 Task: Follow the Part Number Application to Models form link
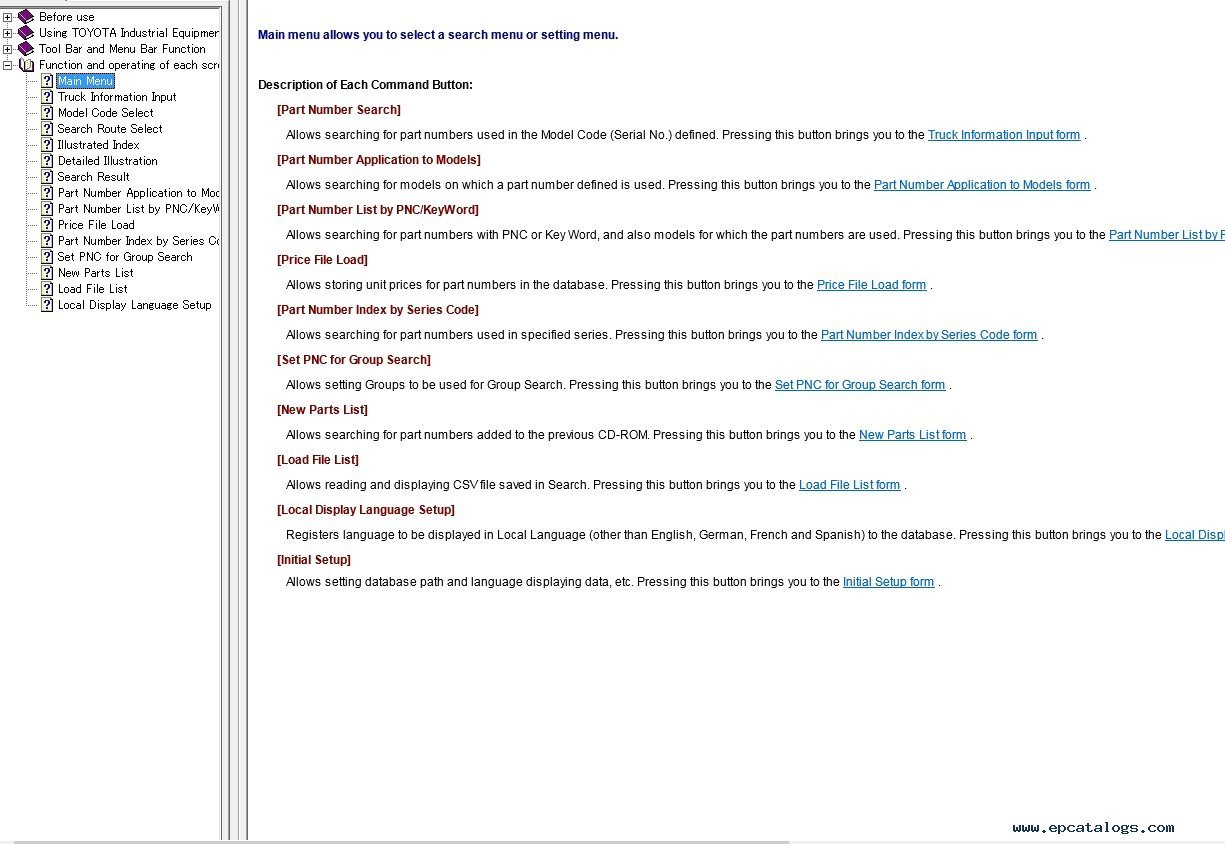[x=982, y=185]
